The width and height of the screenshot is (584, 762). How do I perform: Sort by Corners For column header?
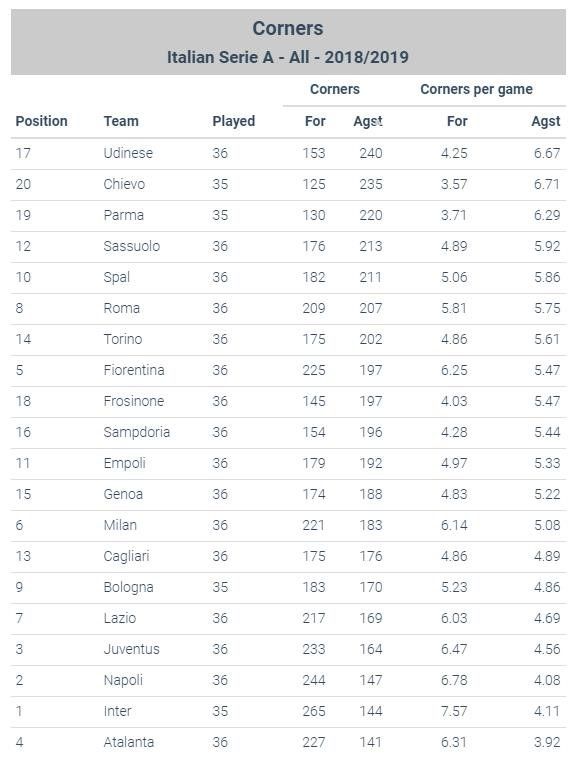click(315, 121)
